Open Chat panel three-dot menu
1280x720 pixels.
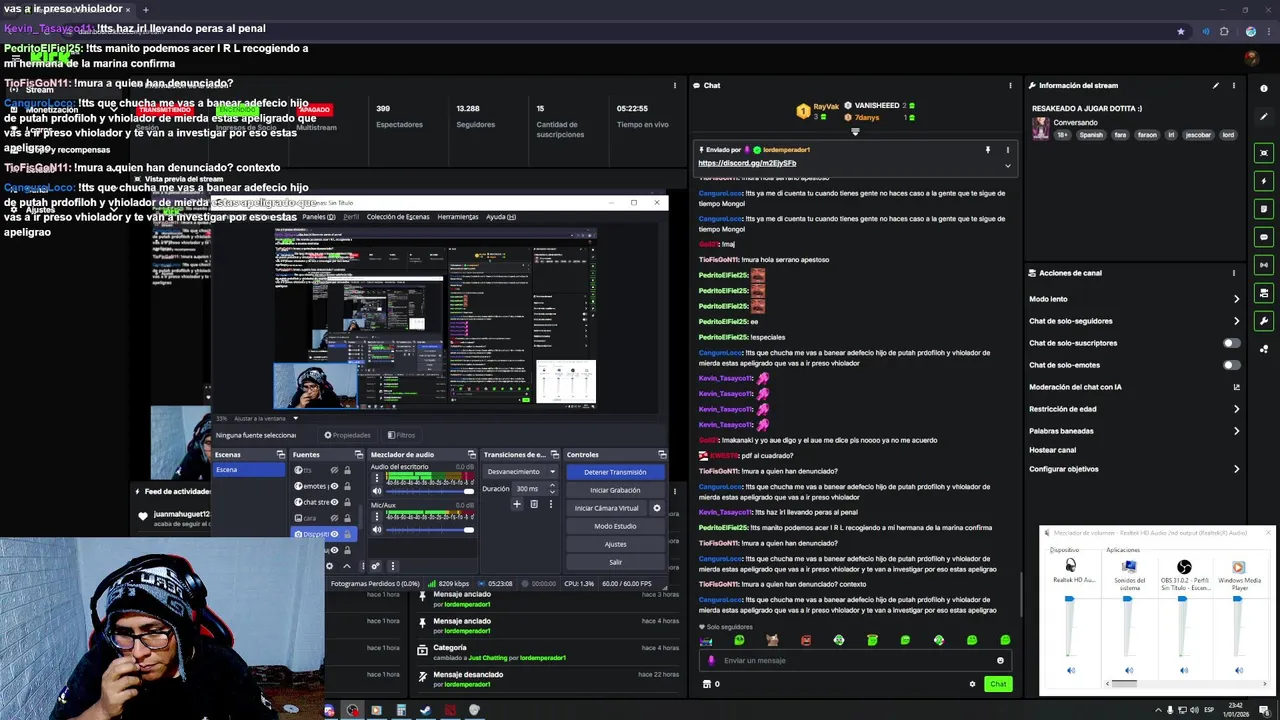click(1010, 86)
